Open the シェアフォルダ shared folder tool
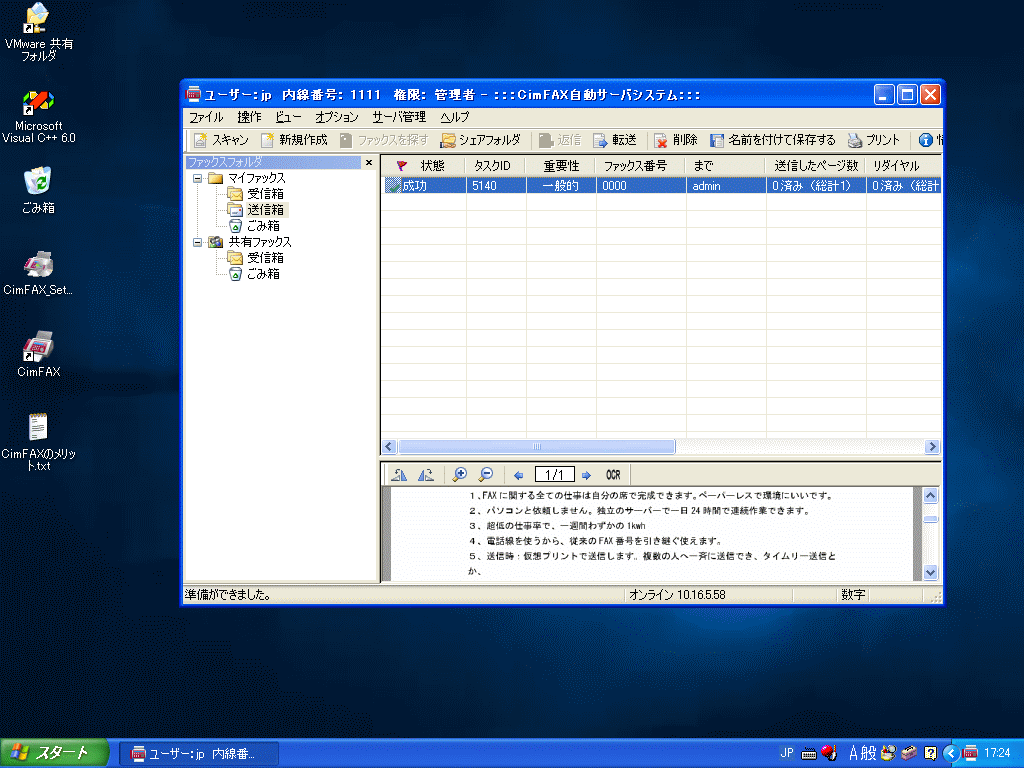The image size is (1024, 768). click(x=481, y=140)
